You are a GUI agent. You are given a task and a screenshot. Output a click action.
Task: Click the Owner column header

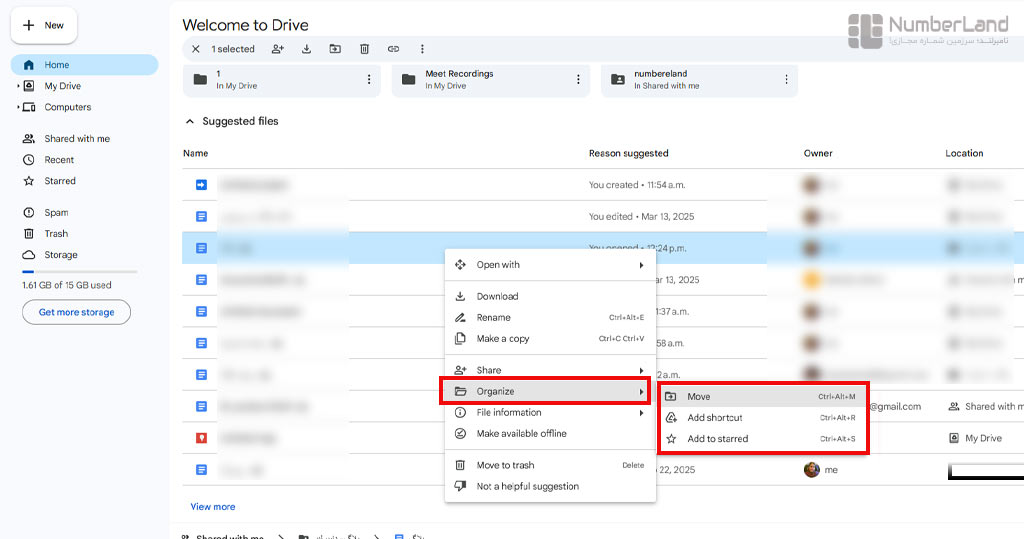[818, 153]
